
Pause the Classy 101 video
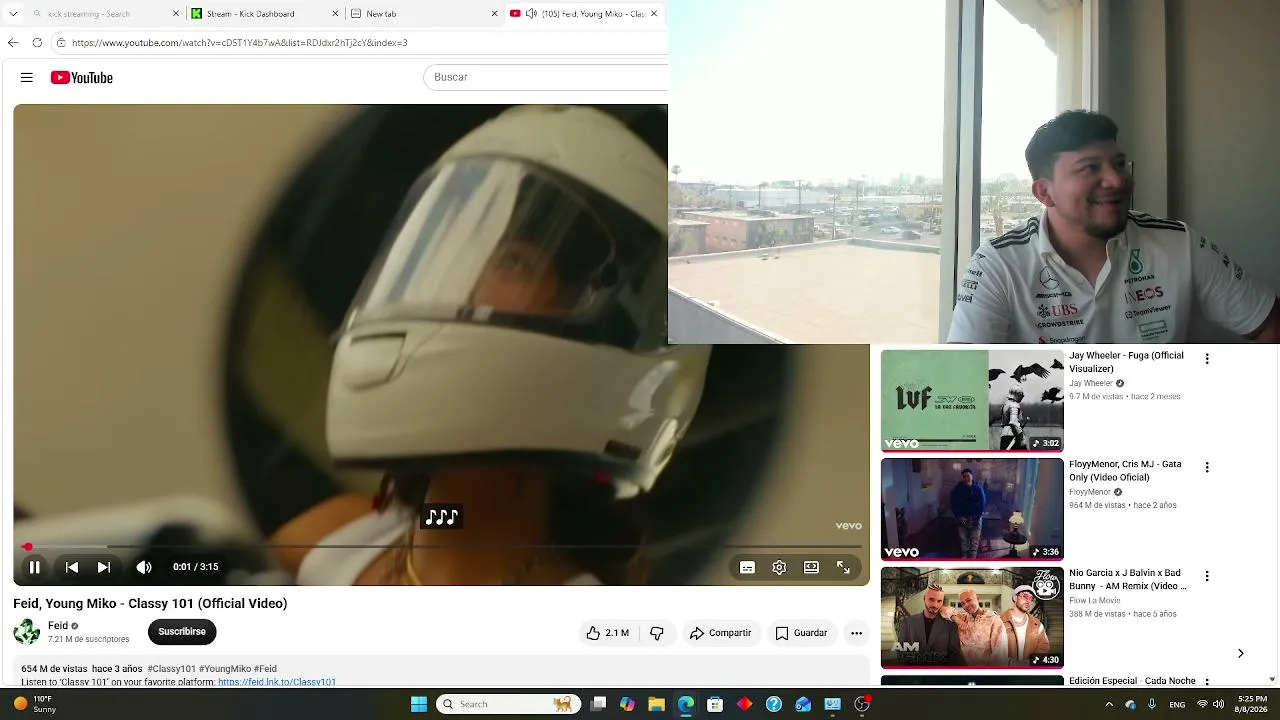[35, 567]
